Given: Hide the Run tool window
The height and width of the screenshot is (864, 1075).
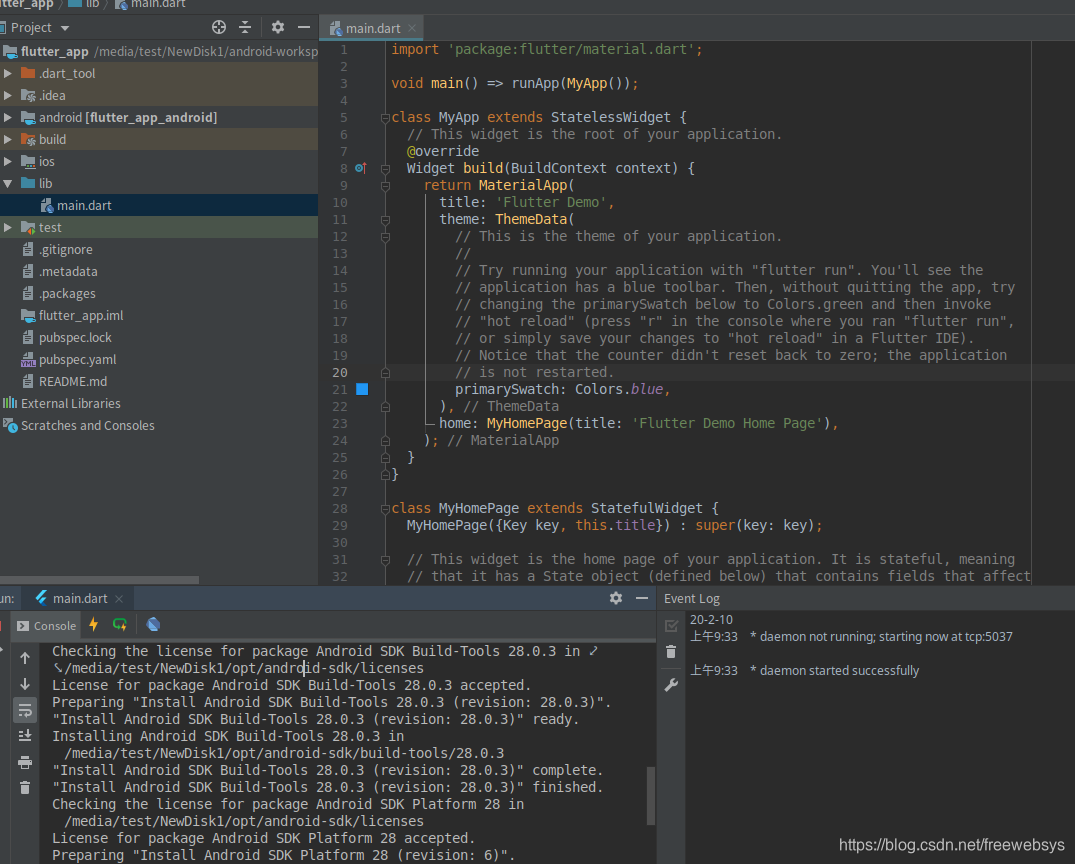Looking at the screenshot, I should coord(642,598).
